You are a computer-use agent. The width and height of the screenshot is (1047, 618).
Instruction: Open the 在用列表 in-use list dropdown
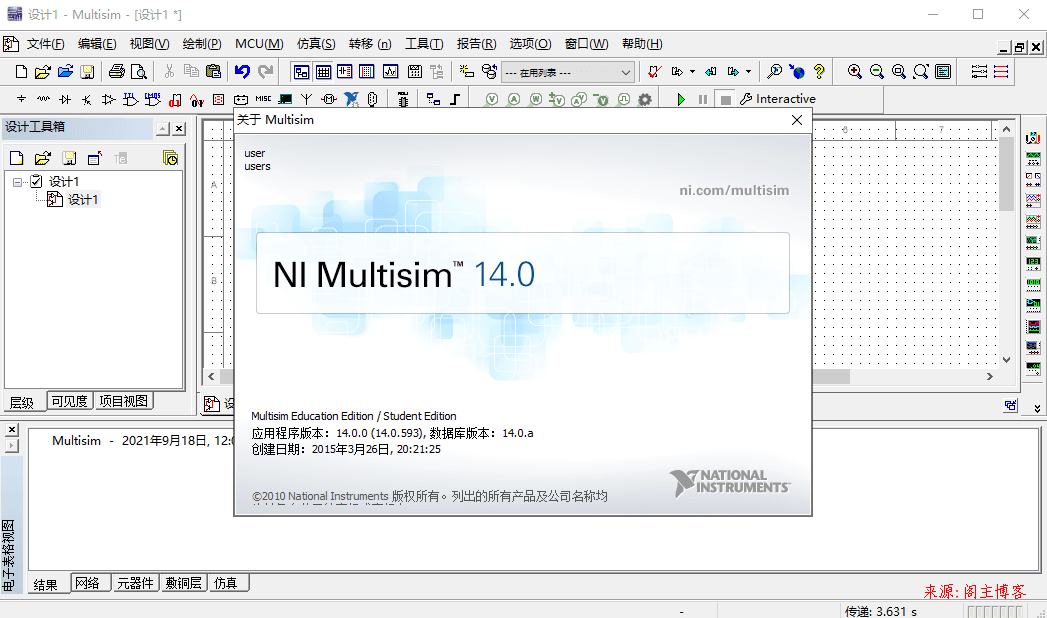pos(568,72)
